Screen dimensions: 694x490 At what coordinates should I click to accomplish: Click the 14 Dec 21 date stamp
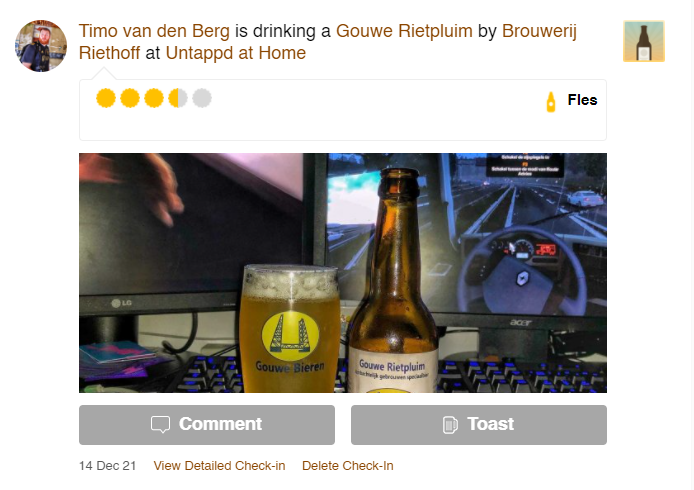107,466
